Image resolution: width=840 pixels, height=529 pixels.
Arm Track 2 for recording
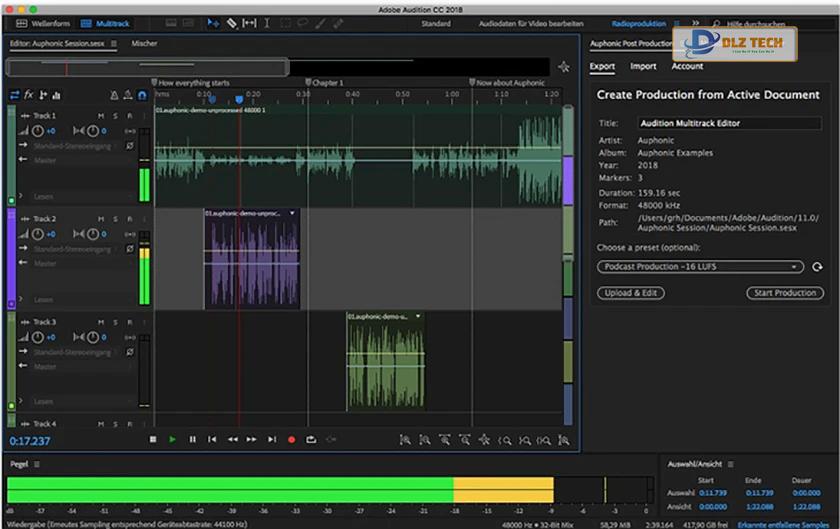(x=129, y=219)
